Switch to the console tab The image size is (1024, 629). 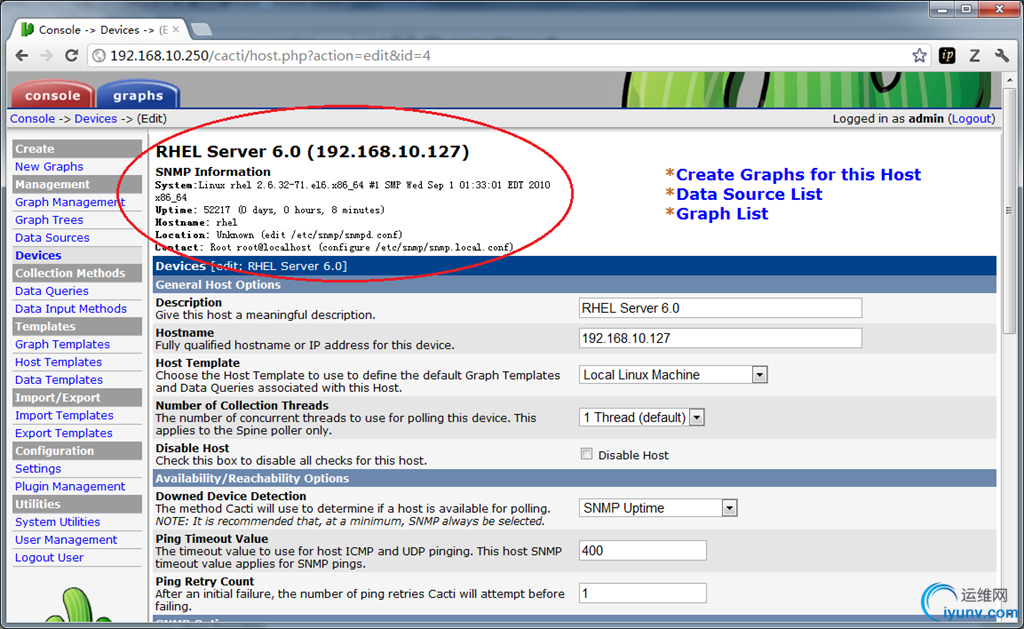[52, 95]
